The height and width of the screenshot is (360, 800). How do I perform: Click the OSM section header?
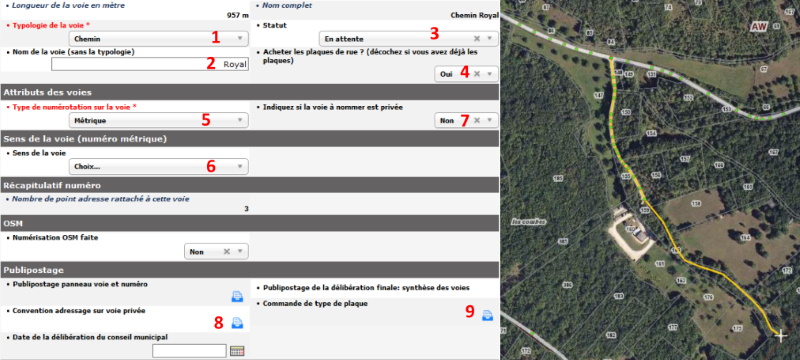(x=249, y=223)
